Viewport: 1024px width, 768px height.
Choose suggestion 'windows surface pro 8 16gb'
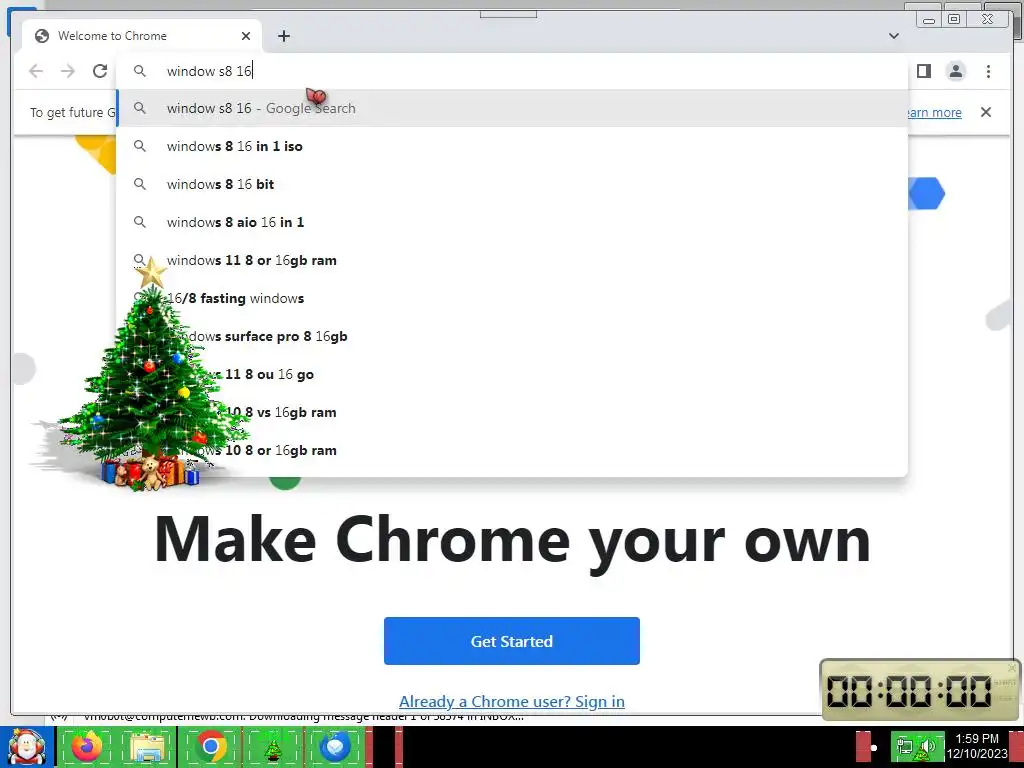pyautogui.click(x=512, y=336)
